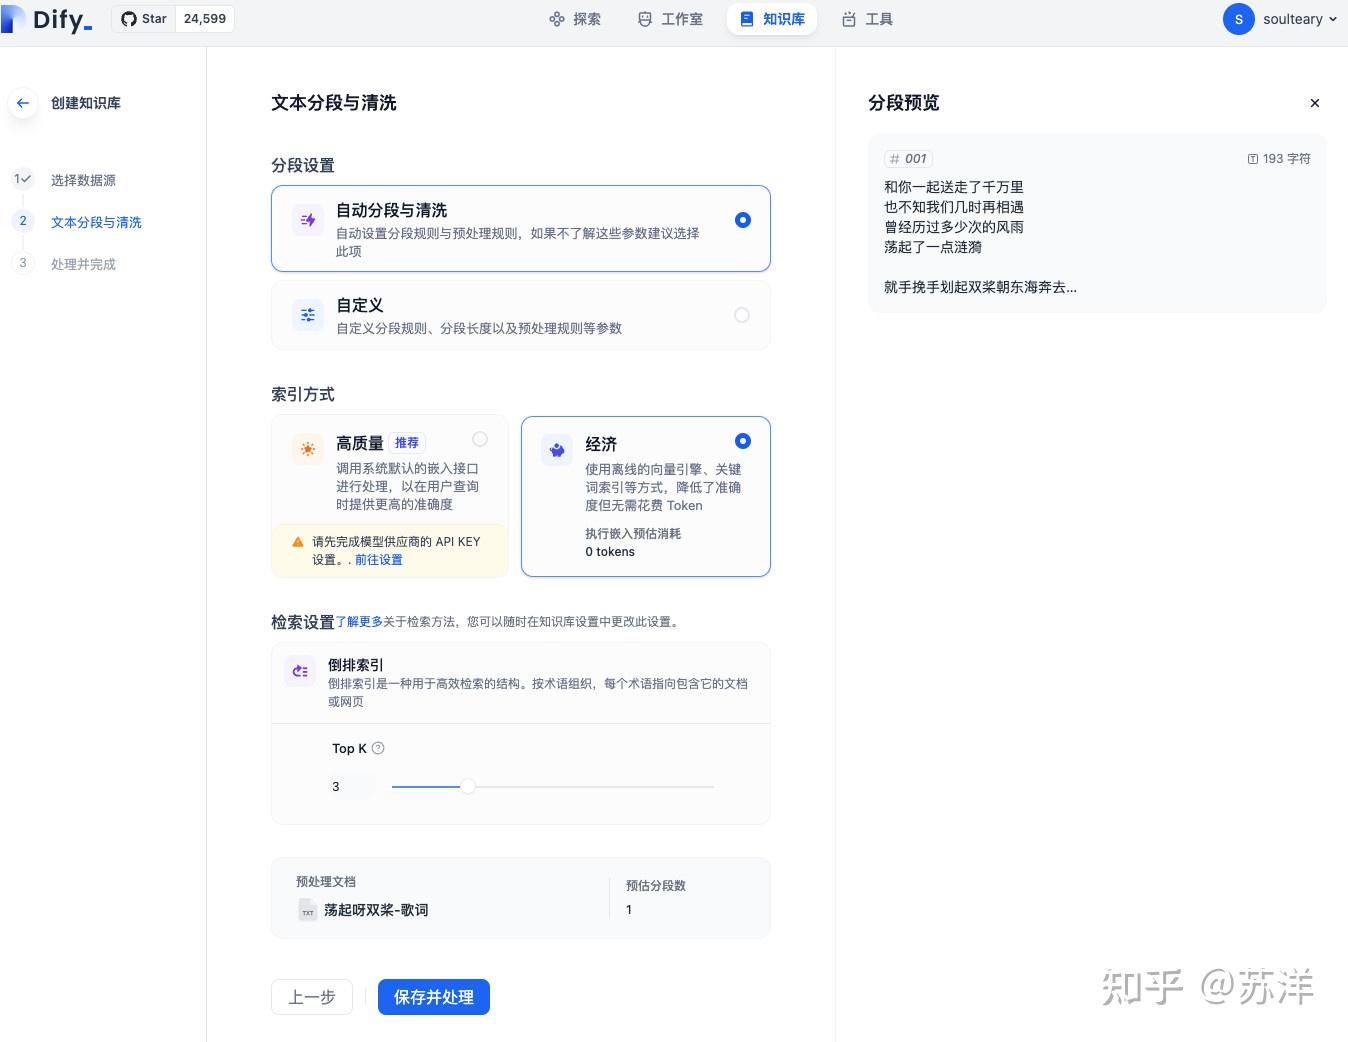Click the TXT file icon beside 荡起呀双桨-歌词
Viewport: 1348px width, 1042px height.
tap(308, 910)
